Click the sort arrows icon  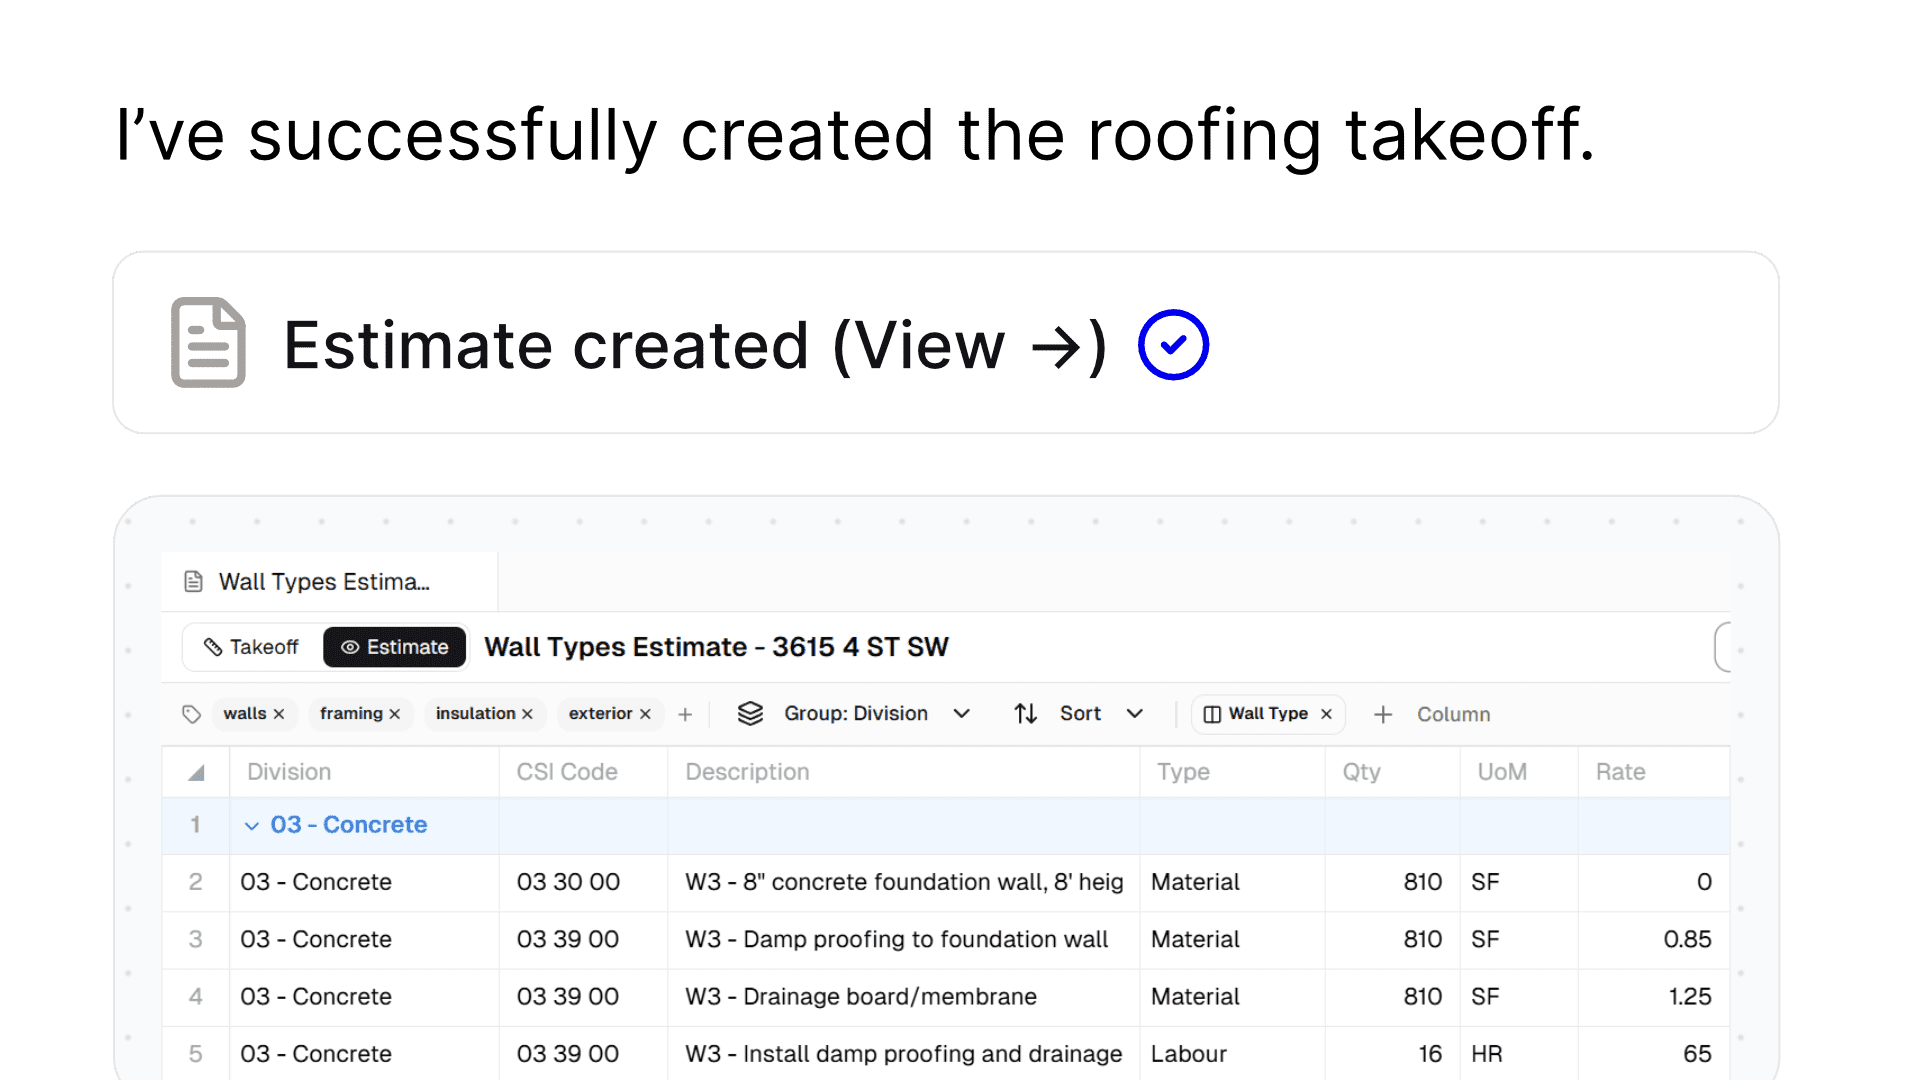pyautogui.click(x=1025, y=713)
